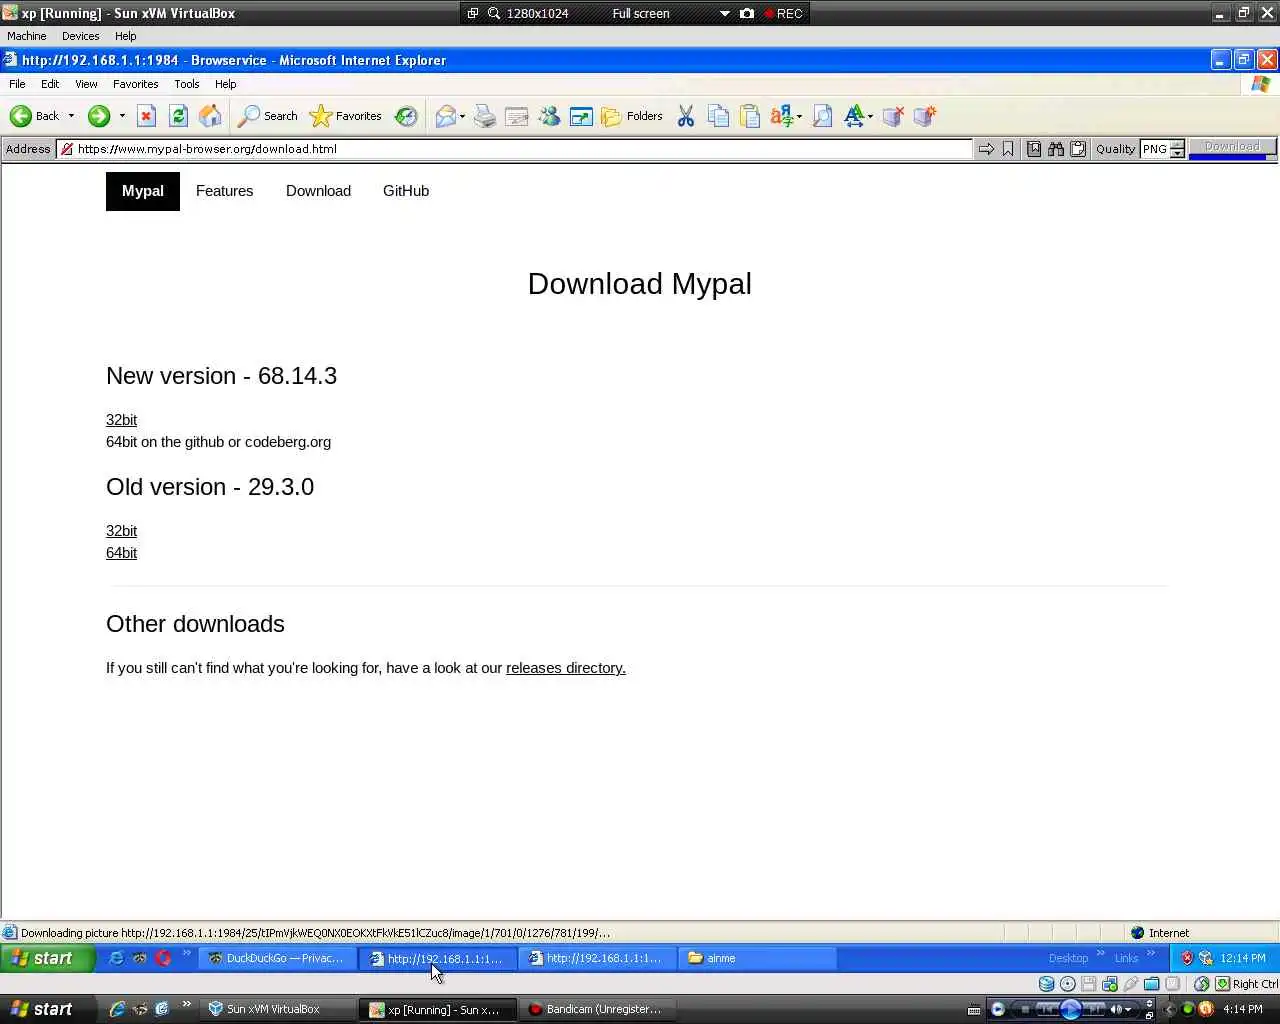Open the VirtualBox Machine menu
This screenshot has width=1280, height=1024.
click(x=27, y=36)
